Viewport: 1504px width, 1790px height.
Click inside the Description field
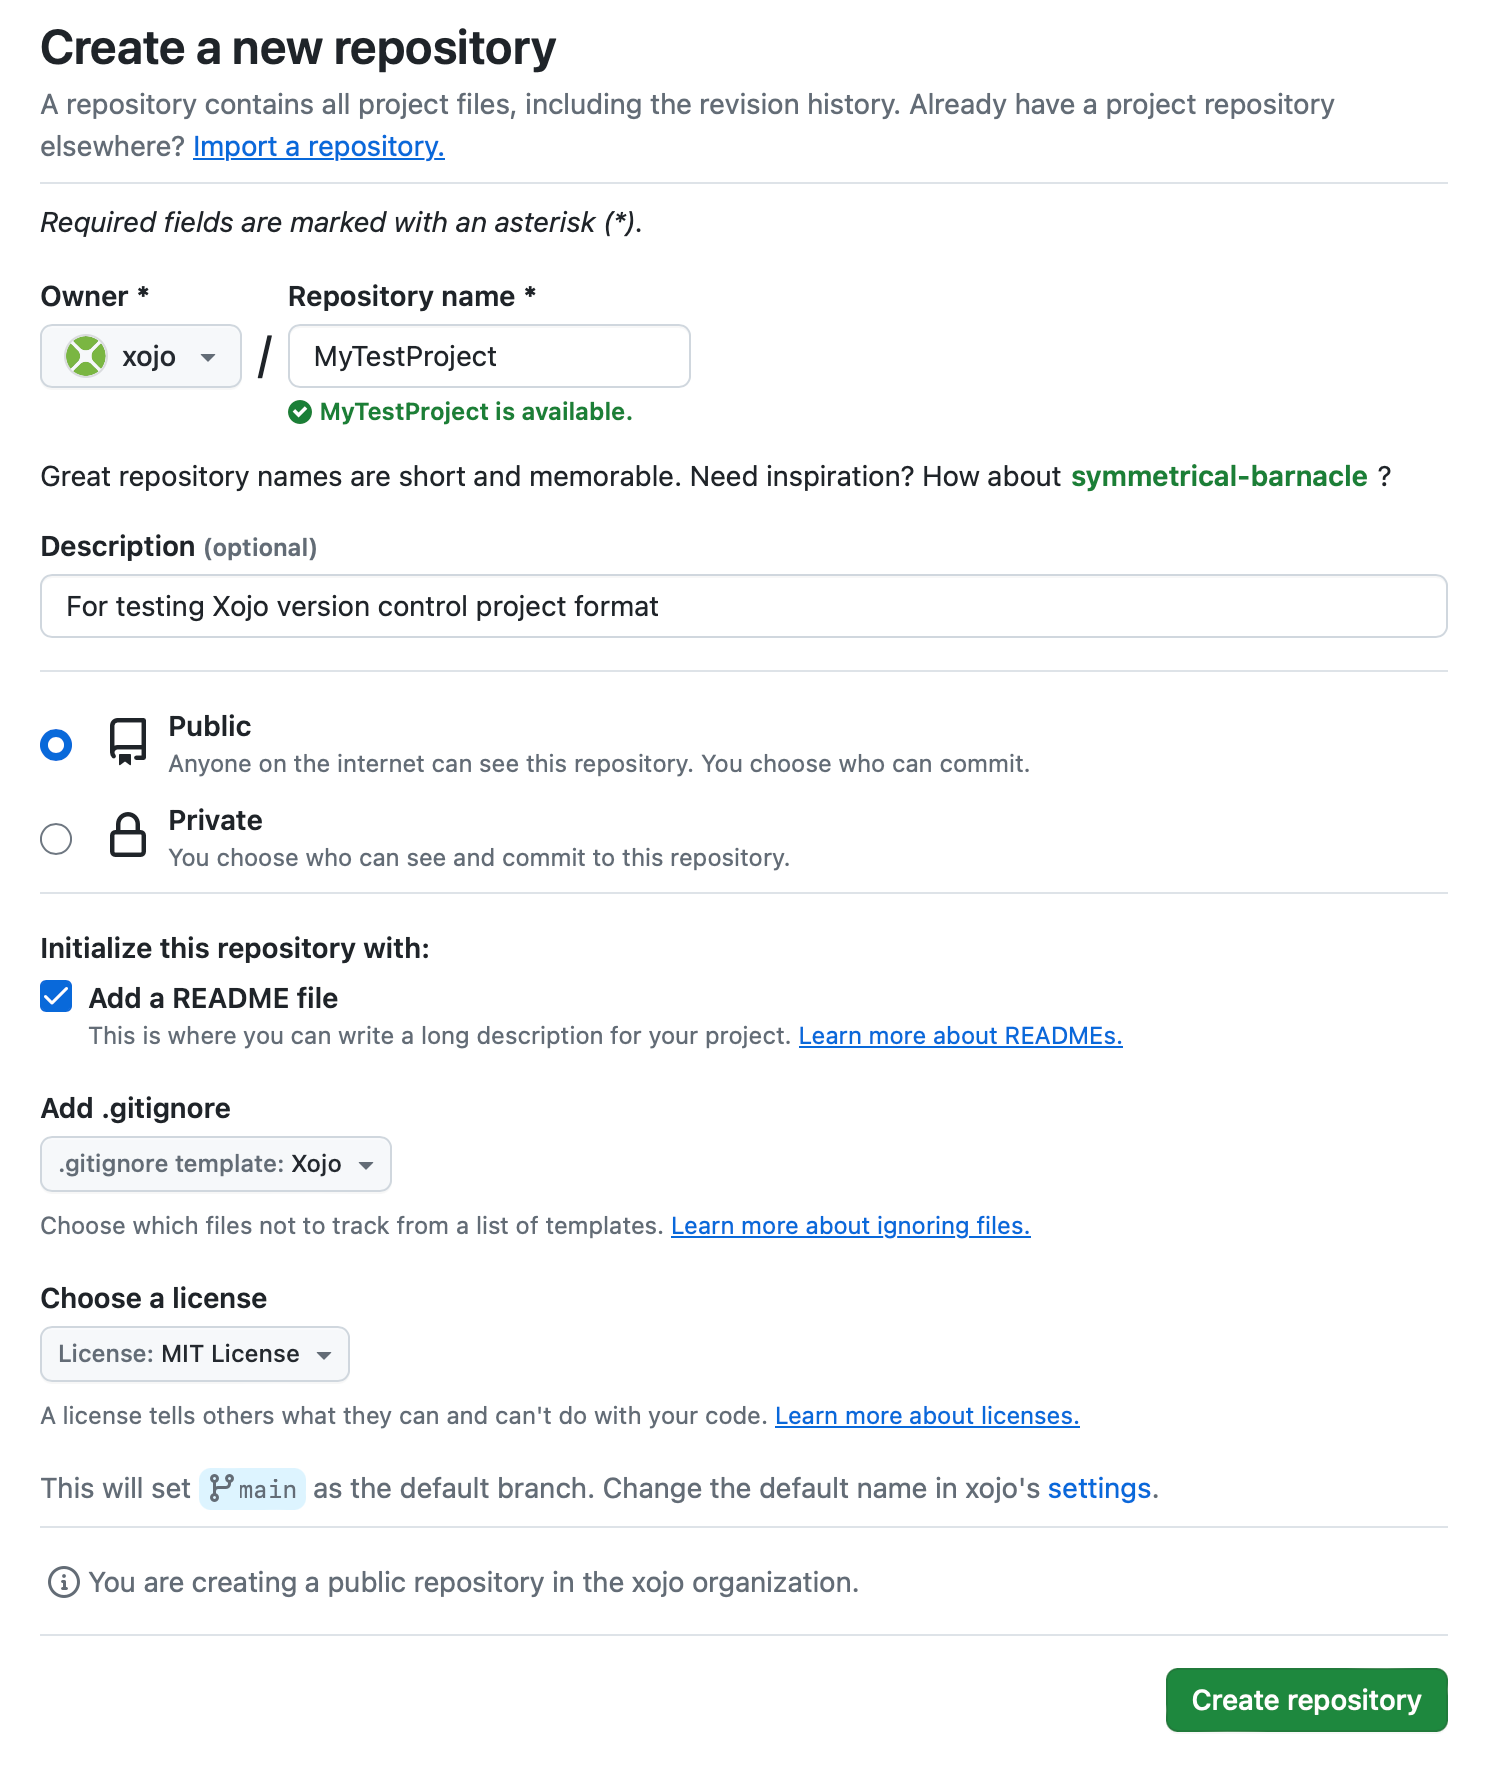click(743, 606)
